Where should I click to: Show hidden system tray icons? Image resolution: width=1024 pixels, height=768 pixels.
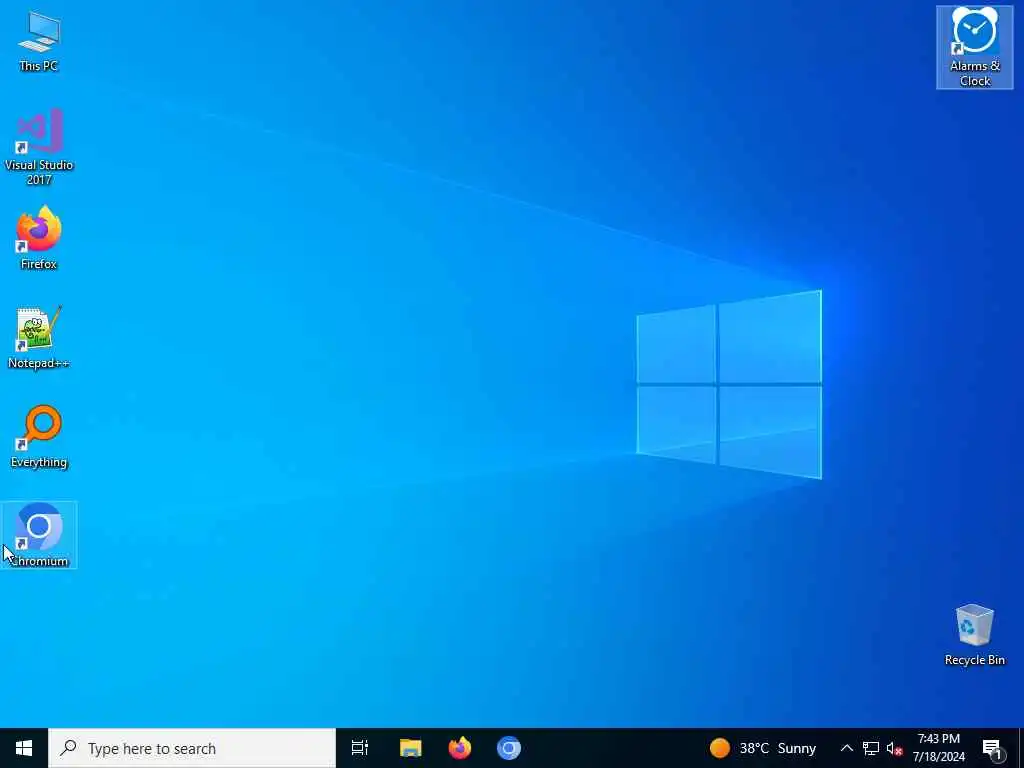click(x=846, y=748)
